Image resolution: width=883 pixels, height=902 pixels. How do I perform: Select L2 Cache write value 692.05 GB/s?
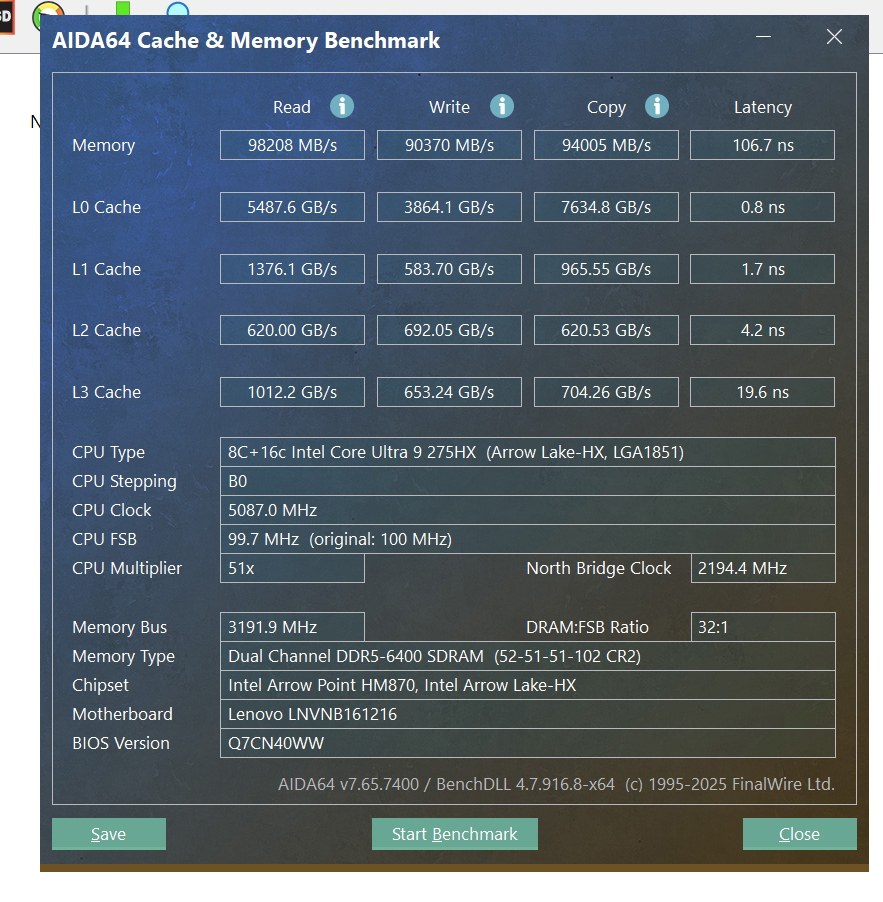pos(449,330)
